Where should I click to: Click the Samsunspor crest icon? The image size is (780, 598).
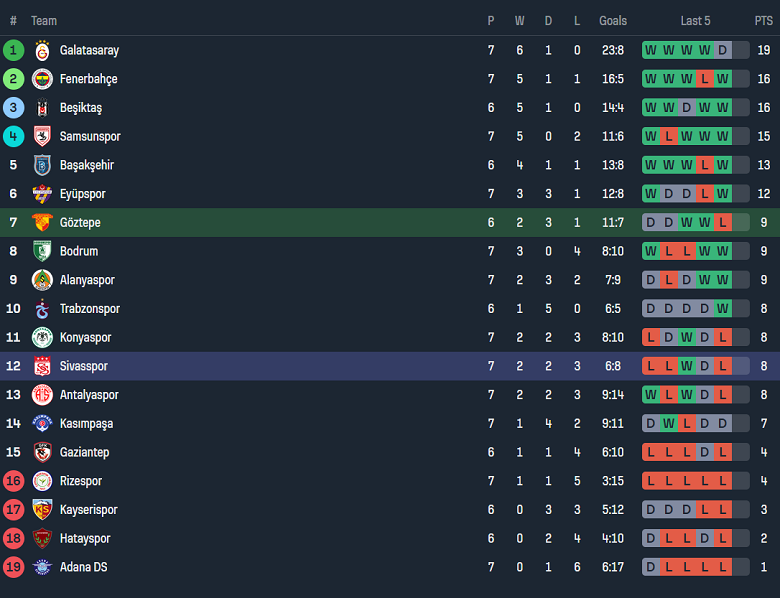tap(42, 136)
